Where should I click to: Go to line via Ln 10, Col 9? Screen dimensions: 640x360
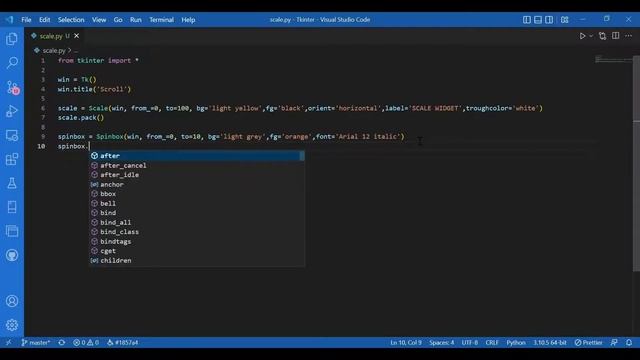click(x=406, y=342)
